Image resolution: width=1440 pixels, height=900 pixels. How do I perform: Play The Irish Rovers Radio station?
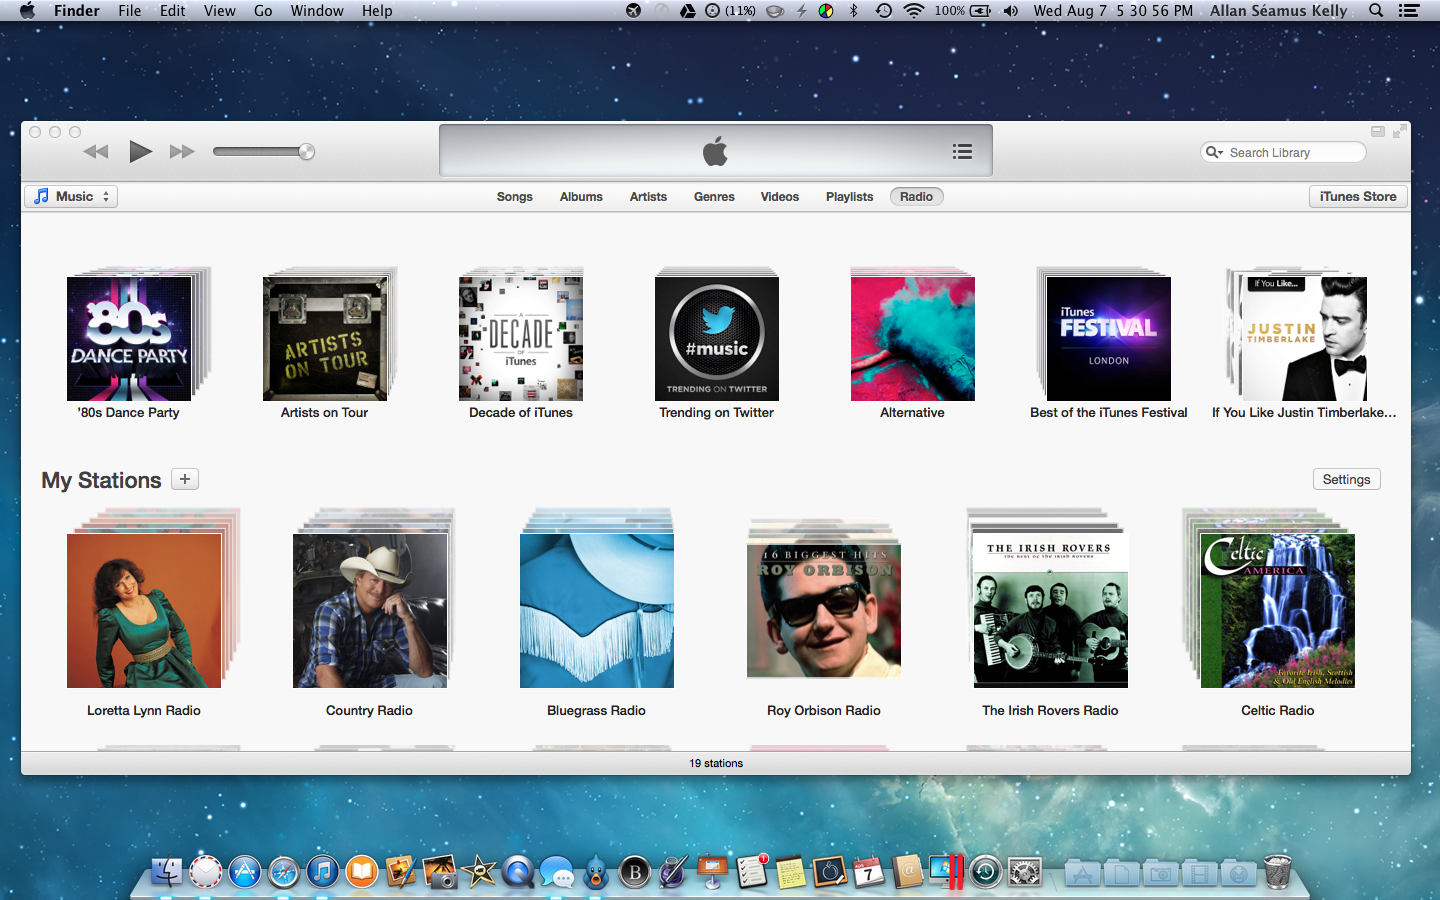(x=1051, y=611)
